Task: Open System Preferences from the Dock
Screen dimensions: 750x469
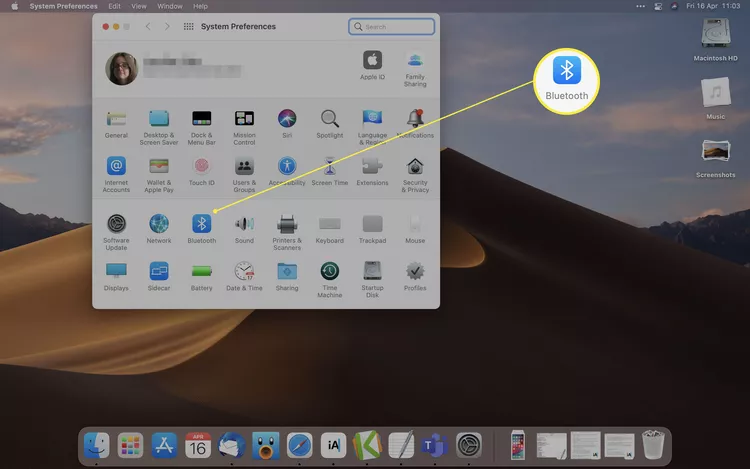Action: [468, 446]
